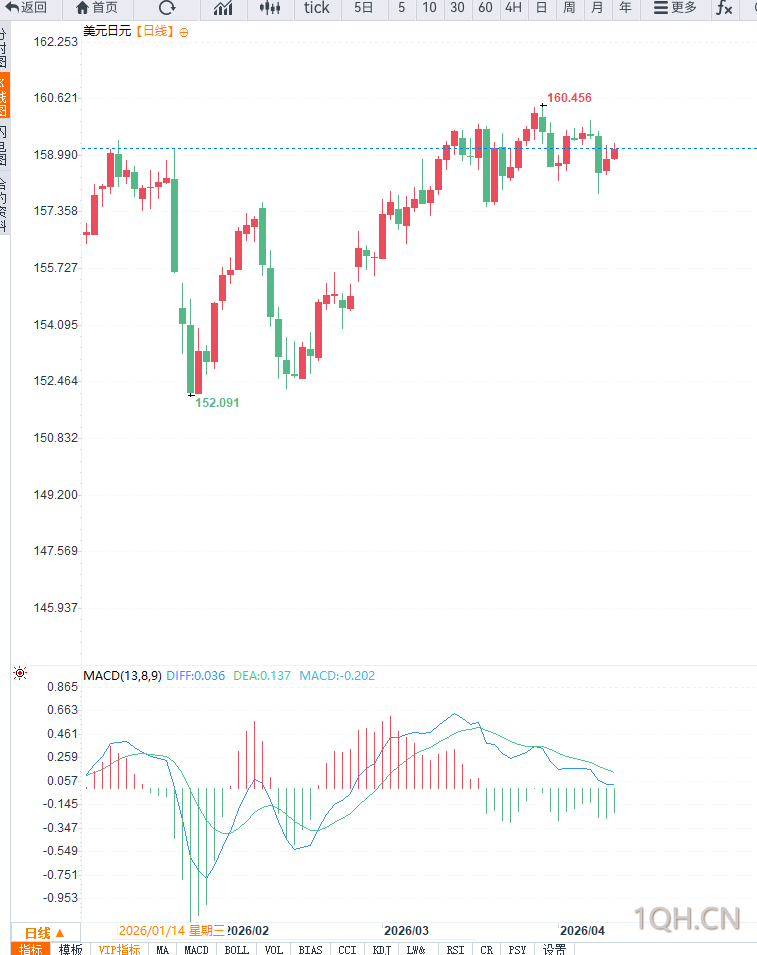The width and height of the screenshot is (757, 955).
Task: Apply the BIAS indicator
Action: click(311, 949)
